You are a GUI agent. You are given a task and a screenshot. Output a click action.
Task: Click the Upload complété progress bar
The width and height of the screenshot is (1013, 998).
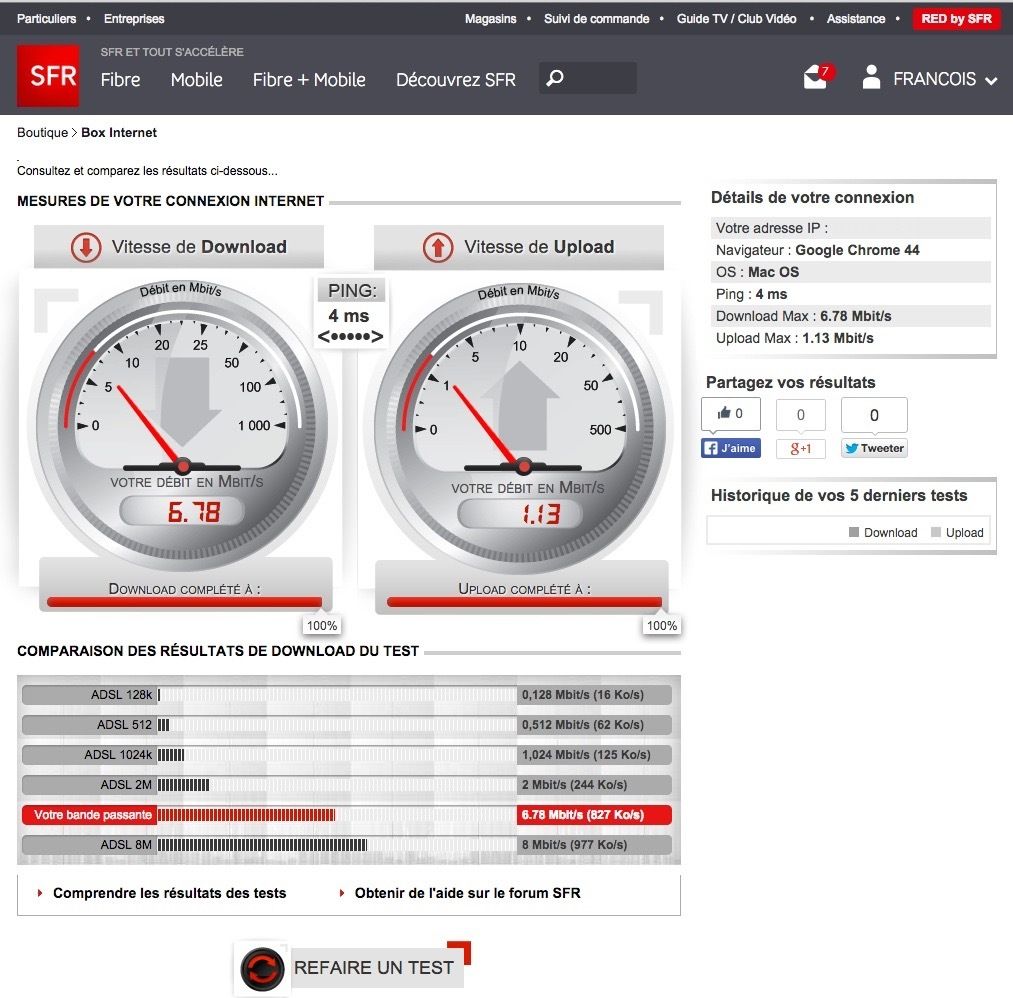coord(524,602)
